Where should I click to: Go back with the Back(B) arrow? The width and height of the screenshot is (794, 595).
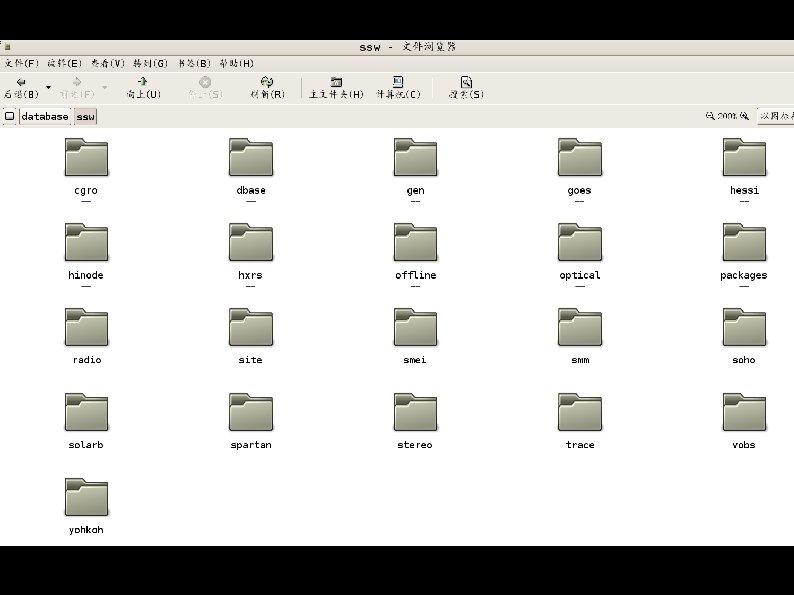21,88
